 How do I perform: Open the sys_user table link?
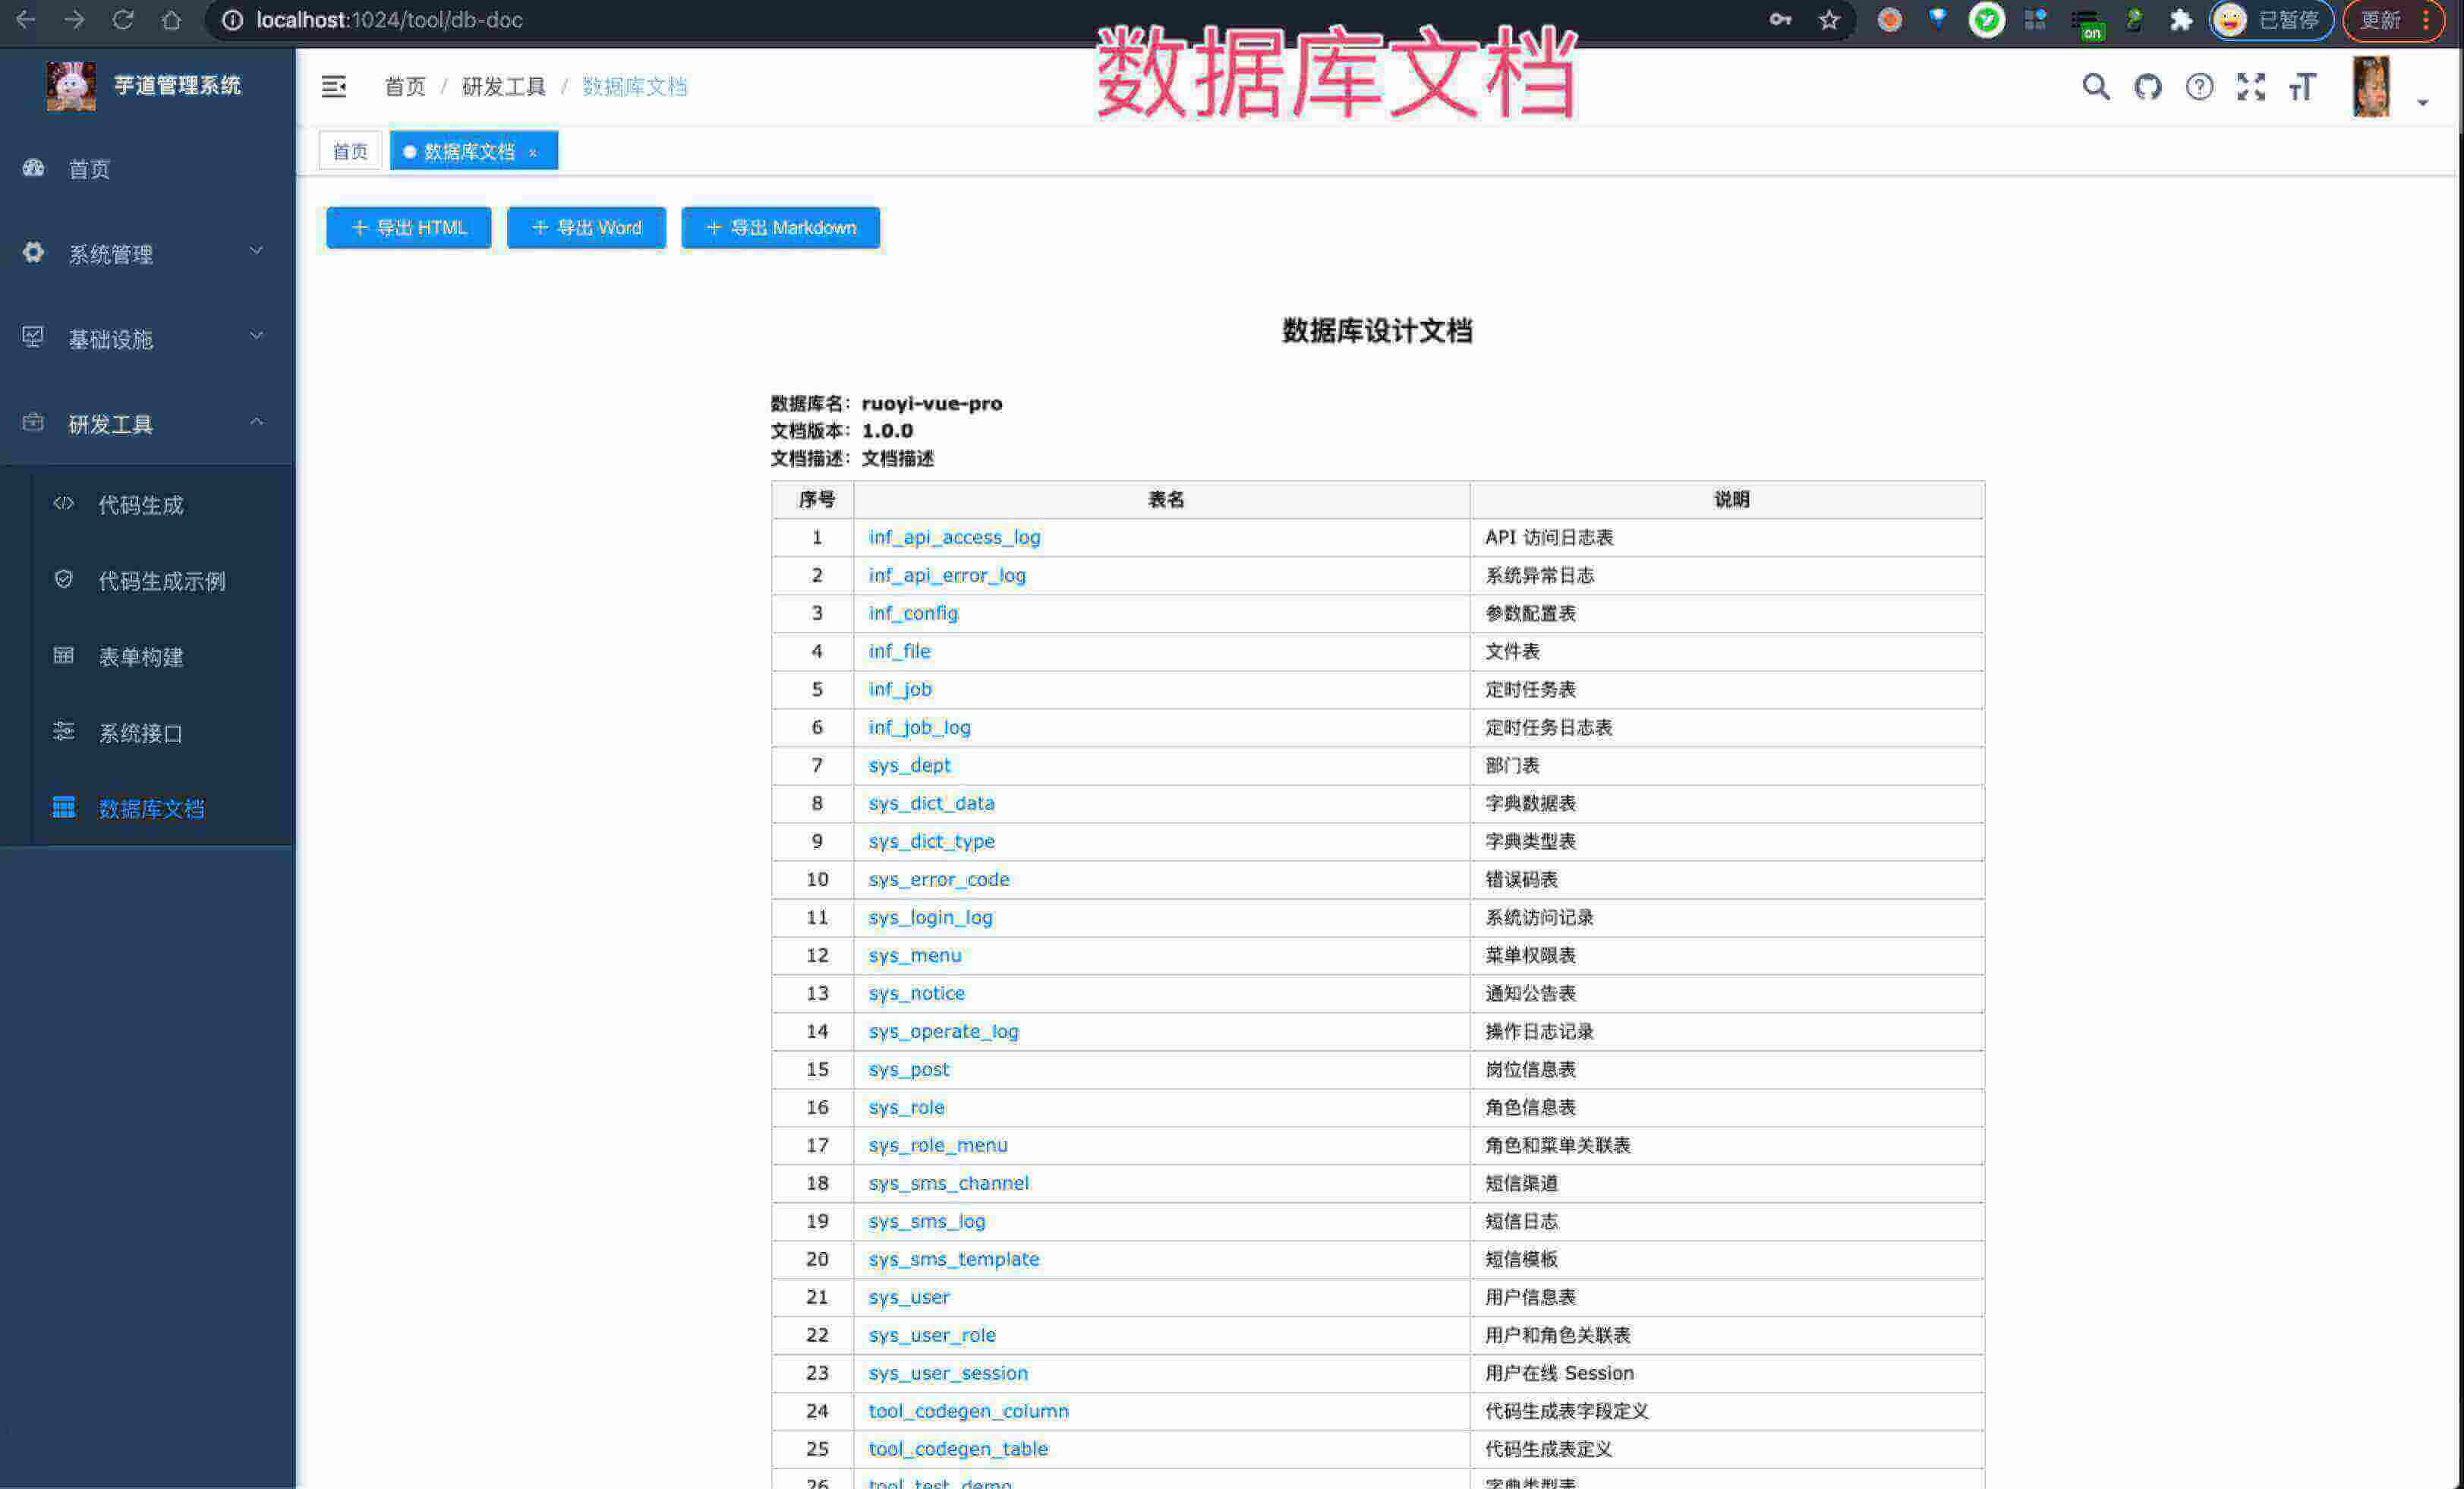click(907, 1296)
